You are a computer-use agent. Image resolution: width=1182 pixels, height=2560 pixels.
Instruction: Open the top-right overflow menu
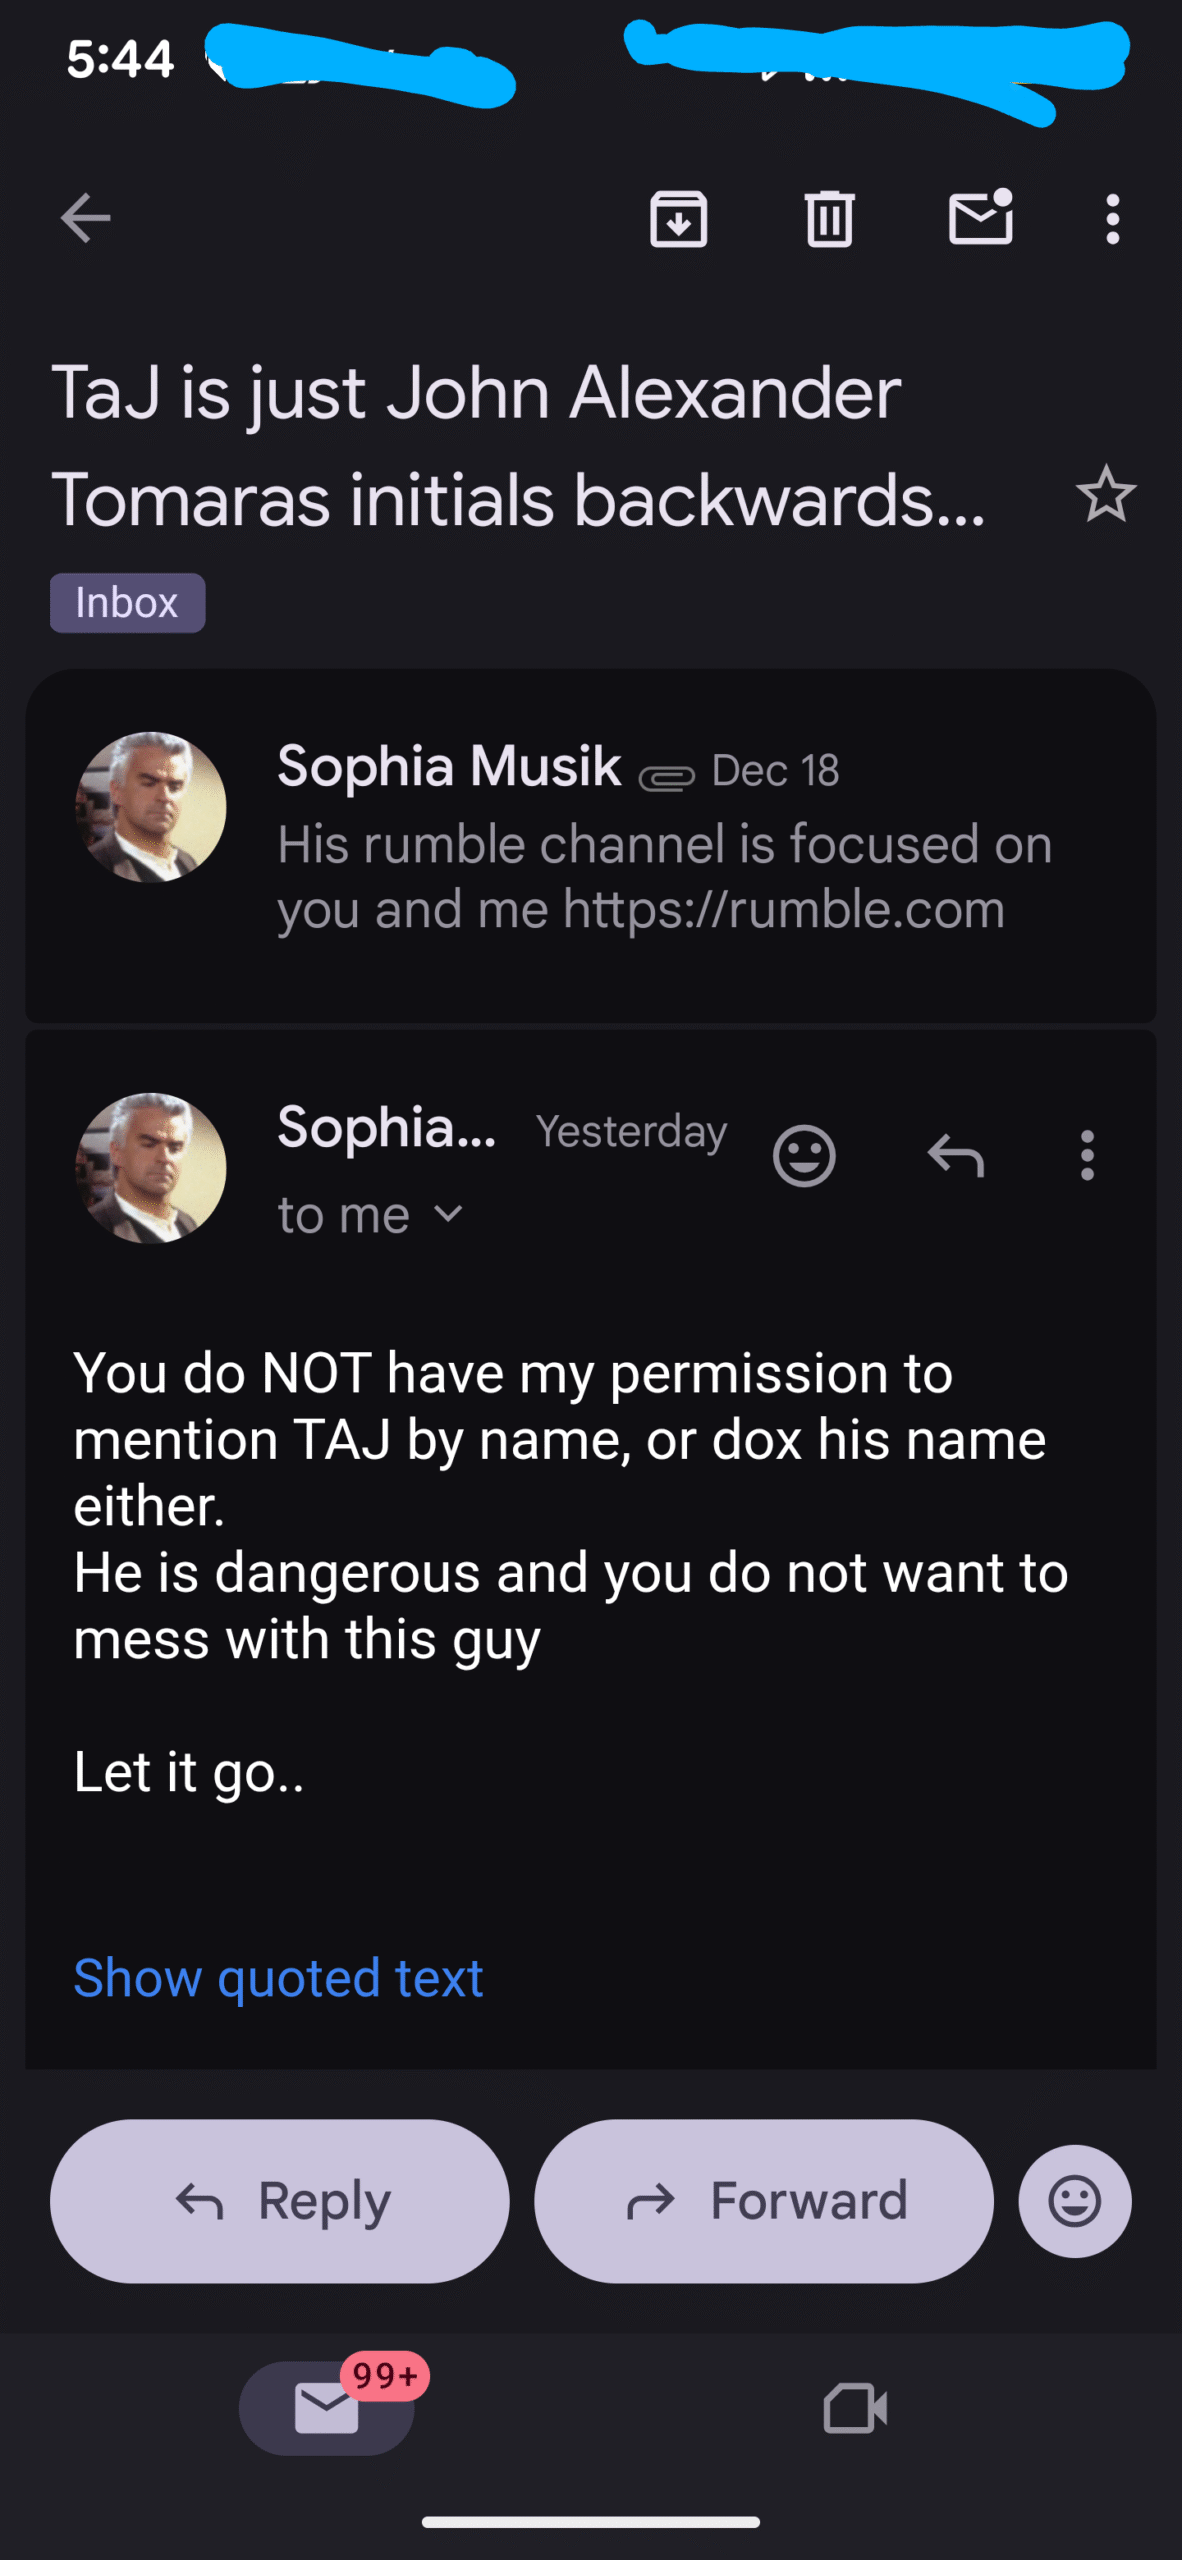[1112, 218]
